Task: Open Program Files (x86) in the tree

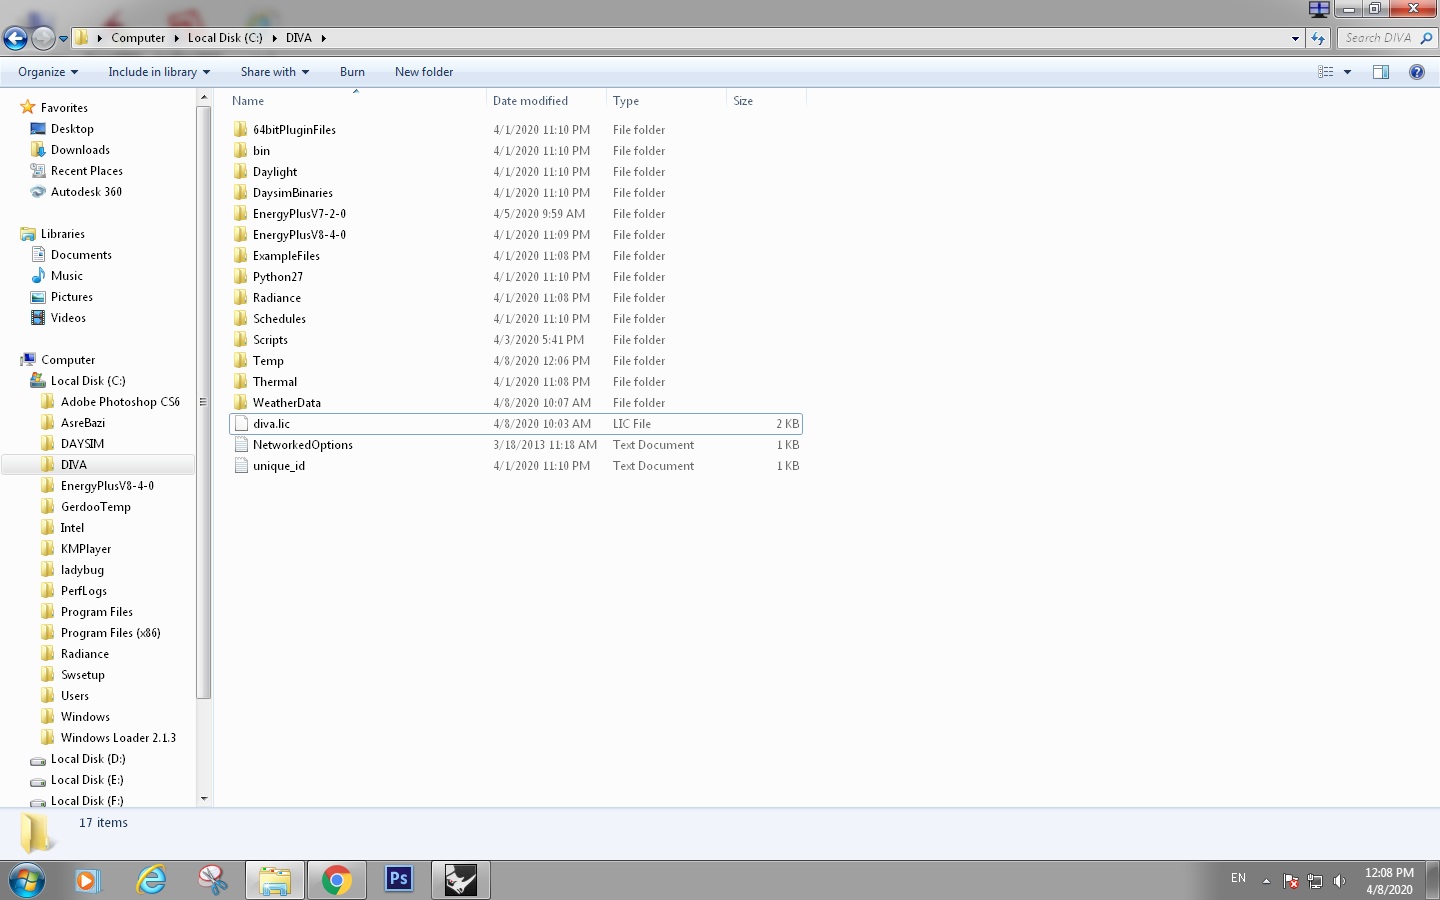Action: (110, 633)
